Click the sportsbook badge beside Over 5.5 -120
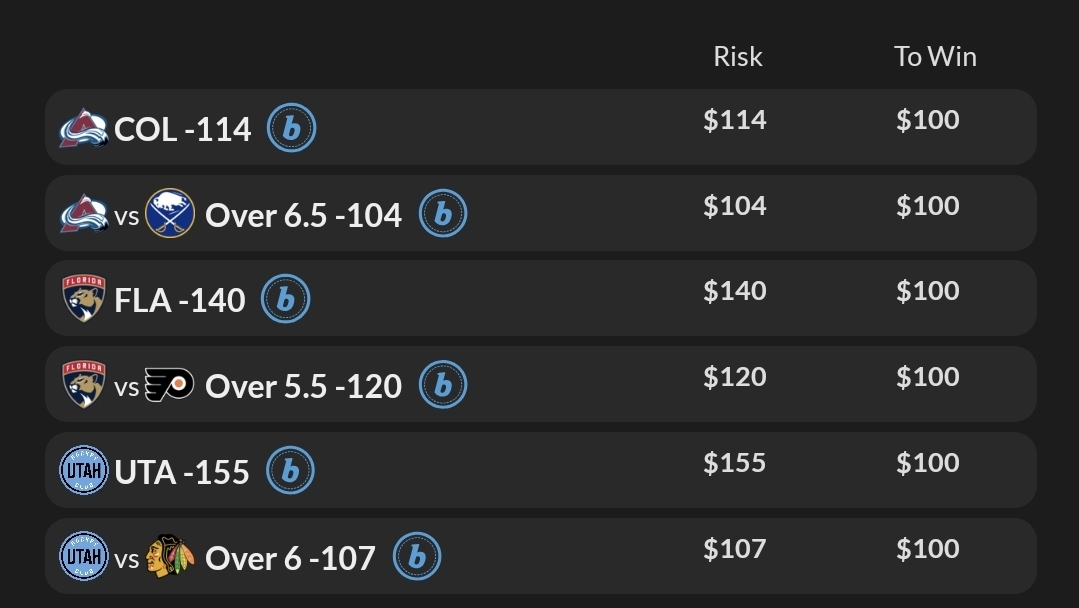1079x608 pixels. [x=442, y=385]
